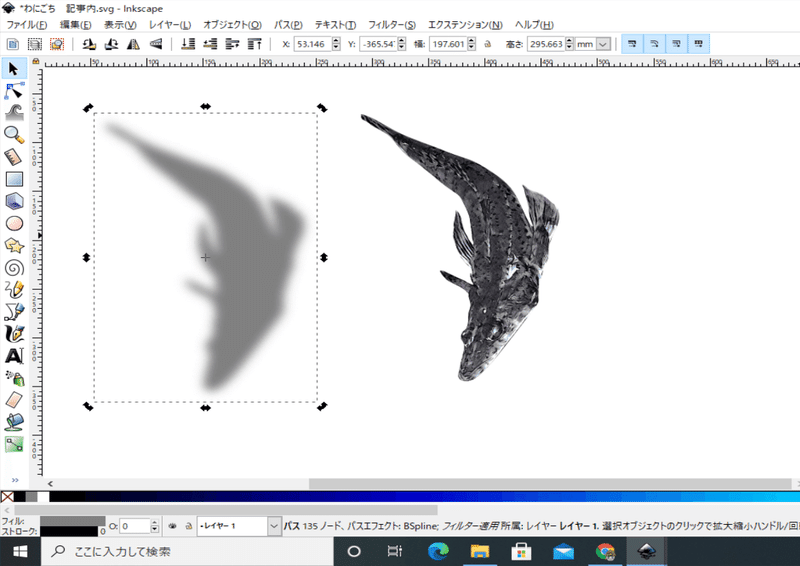Click the horizontal canvas scrollbar
800x566 pixels.
(x=550, y=483)
